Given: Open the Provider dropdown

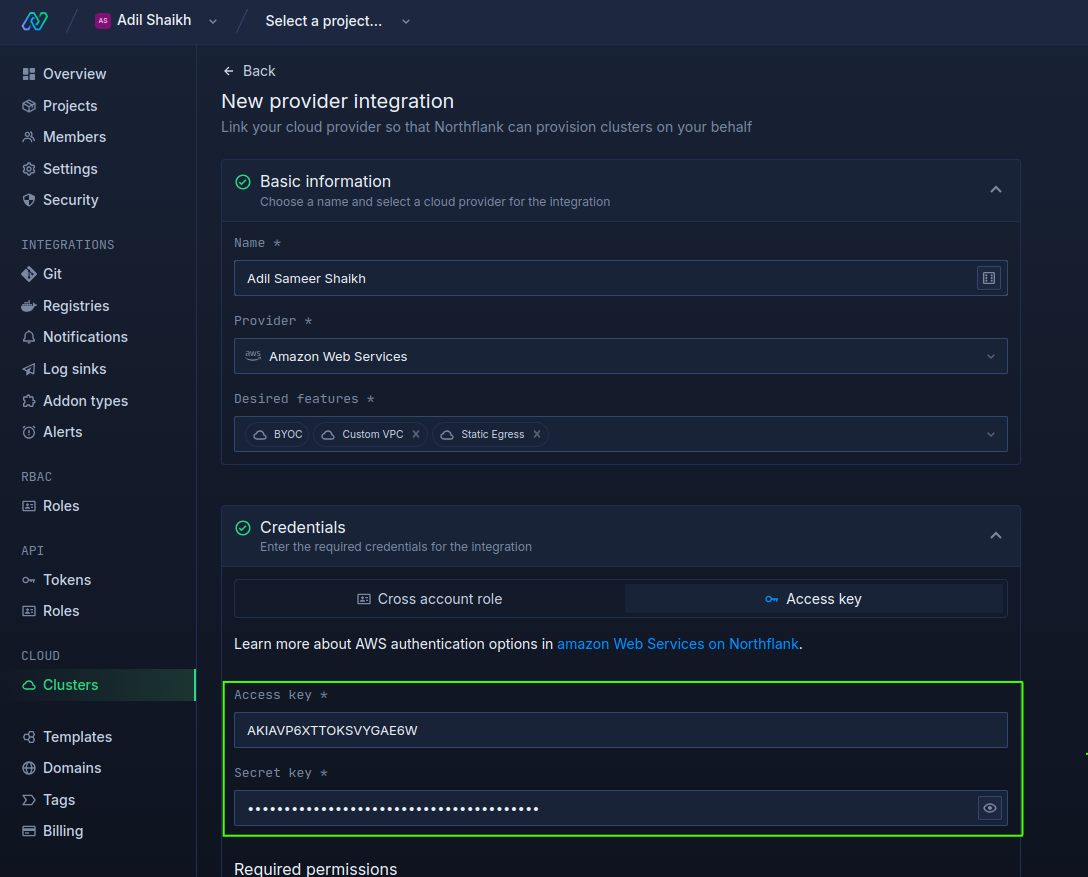Looking at the screenshot, I should (x=620, y=356).
